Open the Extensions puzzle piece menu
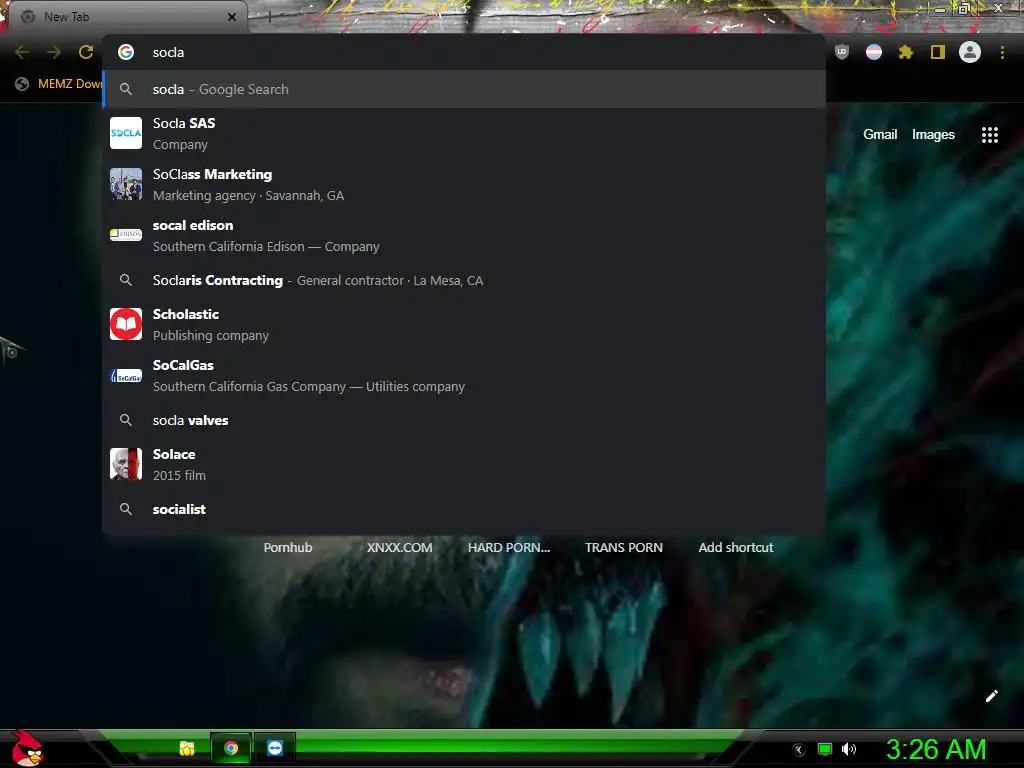The width and height of the screenshot is (1024, 768). [906, 52]
